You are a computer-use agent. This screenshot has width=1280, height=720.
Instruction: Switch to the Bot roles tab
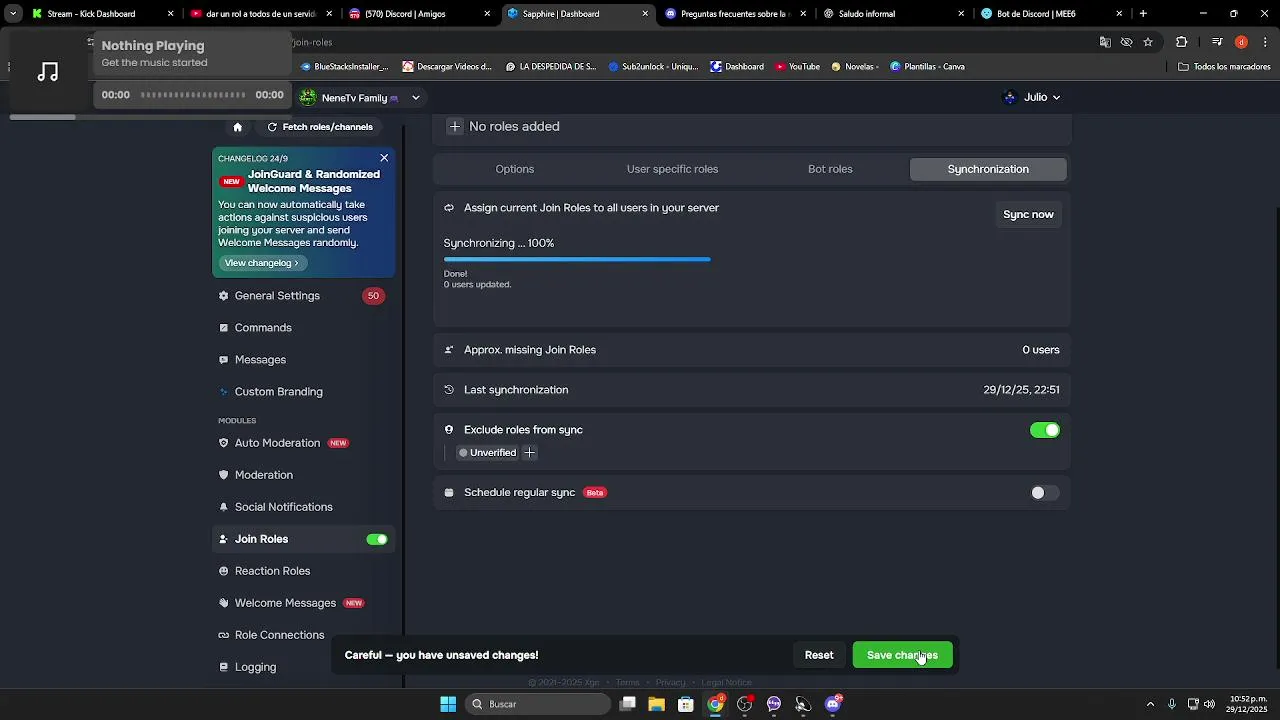[x=830, y=169]
